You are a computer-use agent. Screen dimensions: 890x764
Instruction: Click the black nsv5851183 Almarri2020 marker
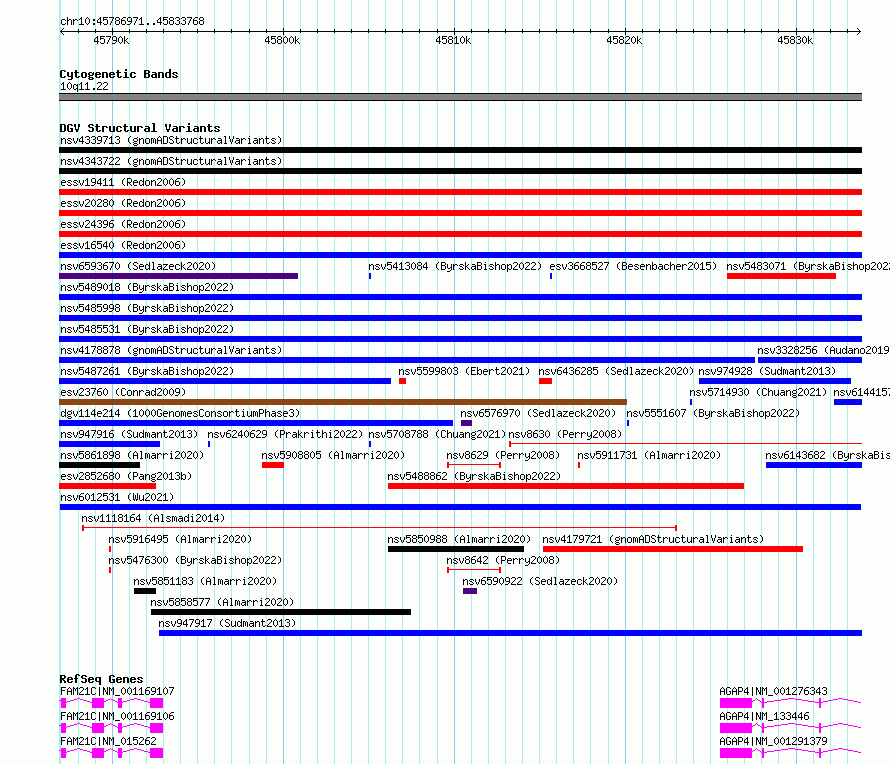145,591
